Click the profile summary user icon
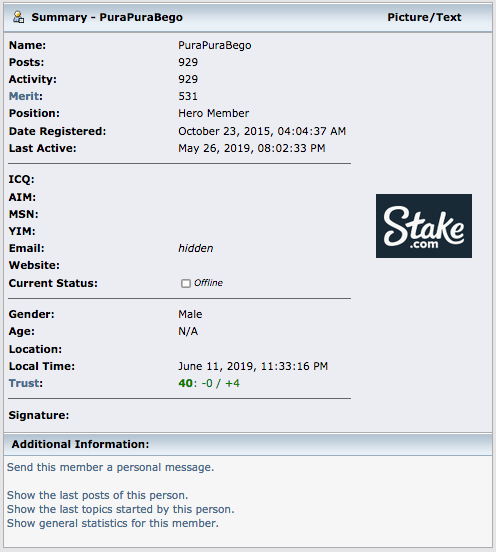This screenshot has height=552, width=496. pyautogui.click(x=19, y=17)
